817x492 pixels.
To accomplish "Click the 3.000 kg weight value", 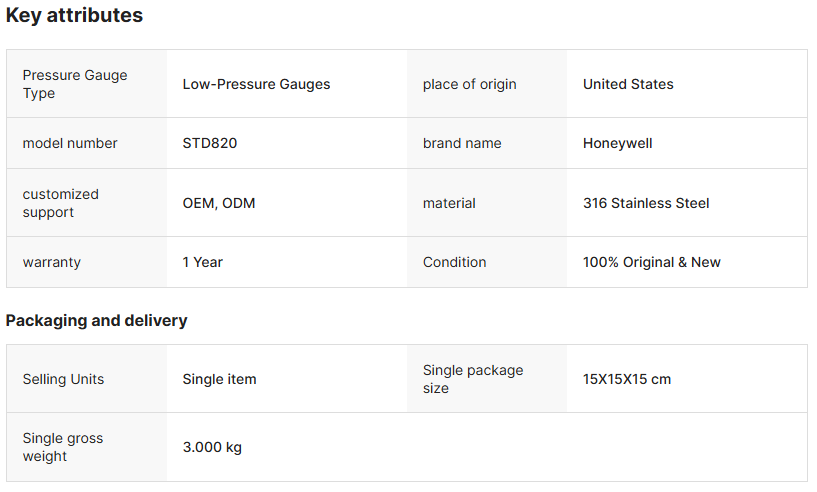I will [x=212, y=447].
